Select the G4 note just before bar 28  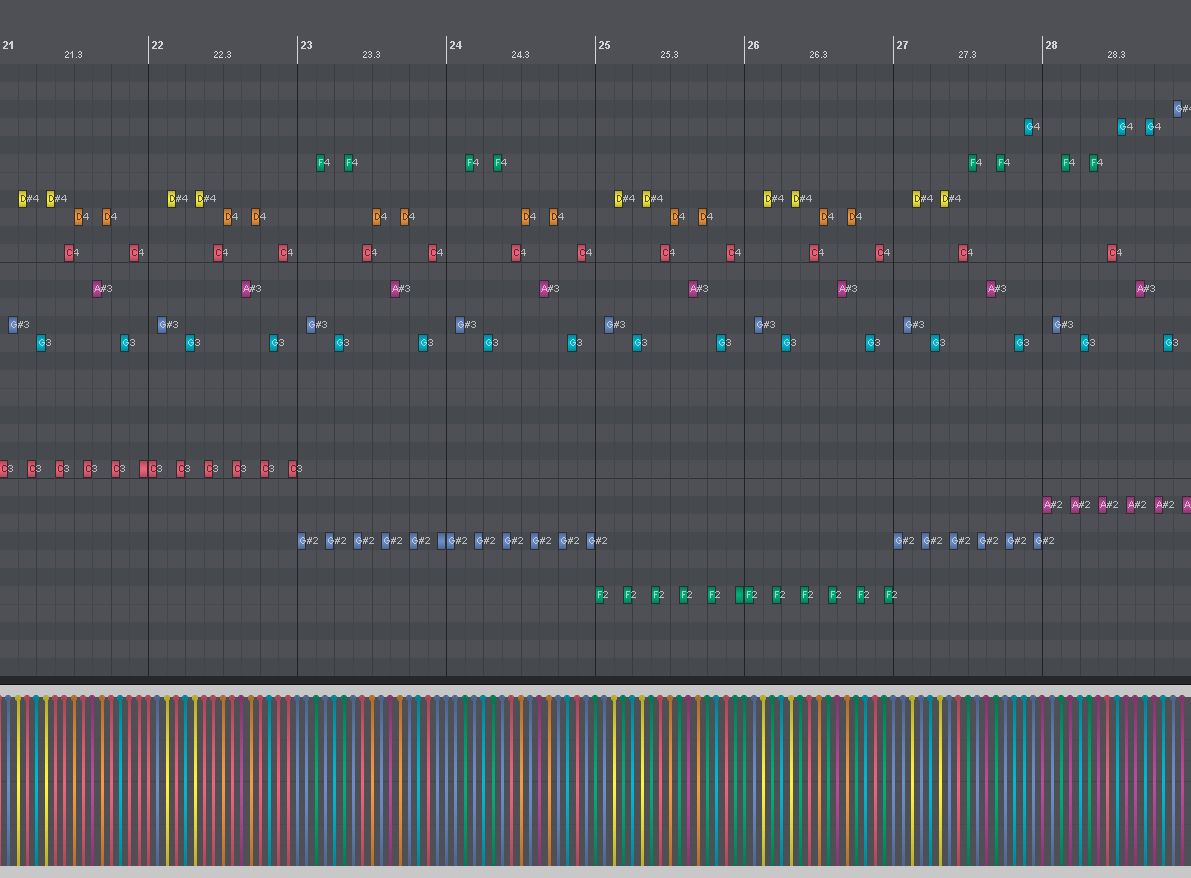pos(1029,126)
